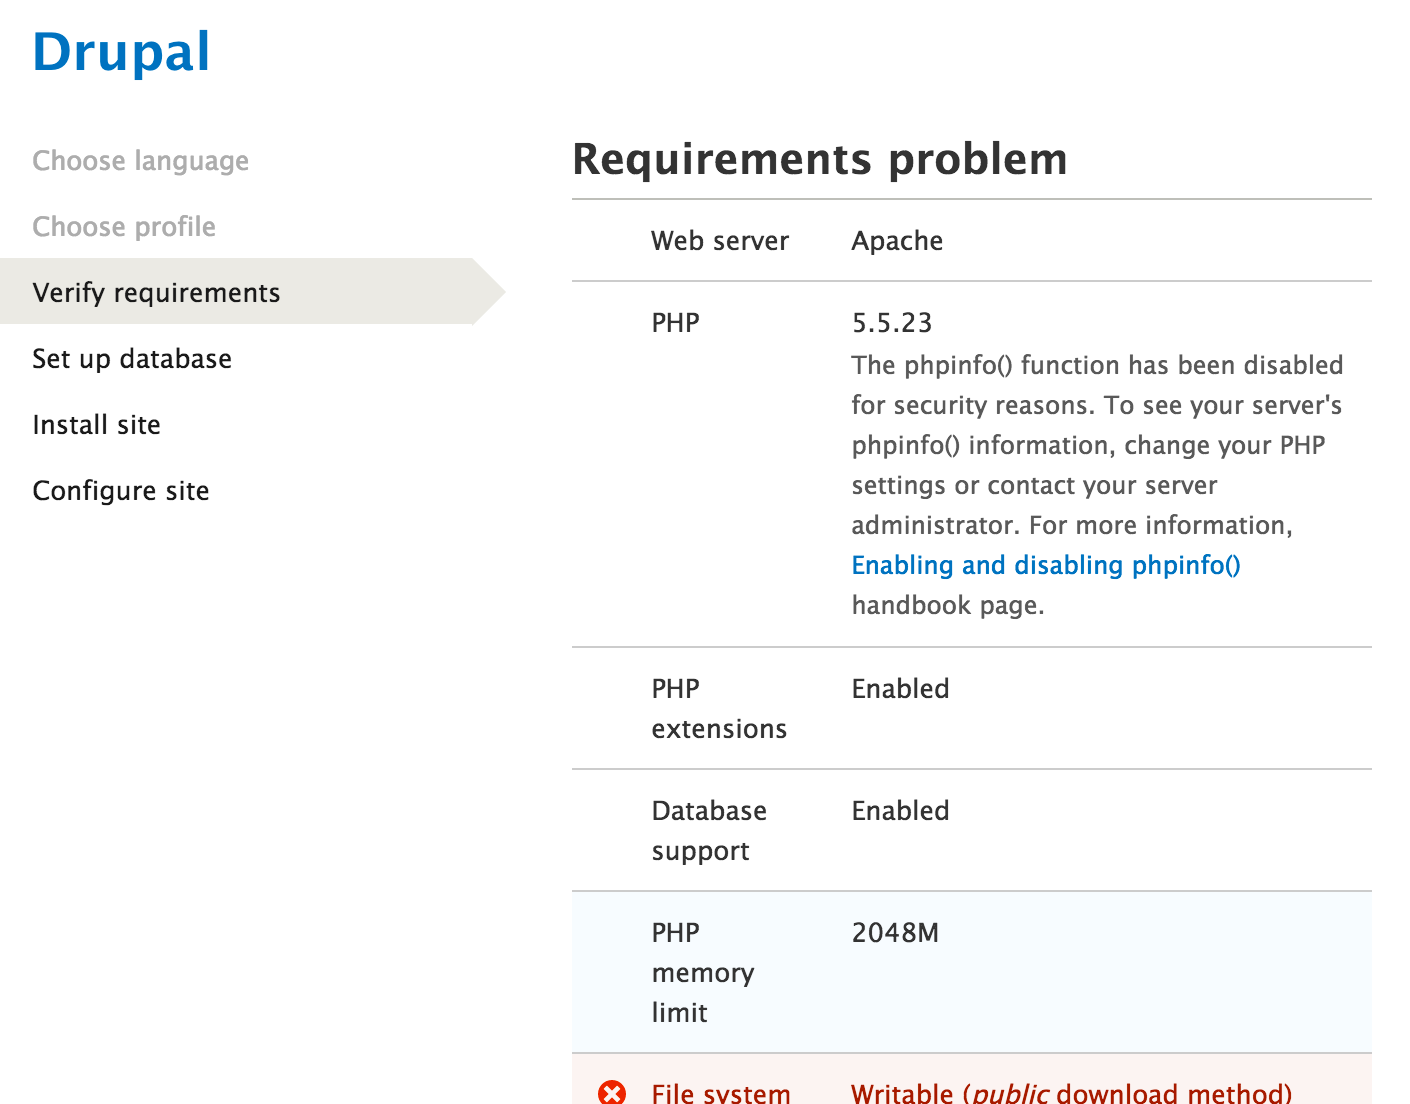Click the PHP extensions row
Image resolution: width=1410 pixels, height=1104 pixels.
pyautogui.click(x=718, y=708)
